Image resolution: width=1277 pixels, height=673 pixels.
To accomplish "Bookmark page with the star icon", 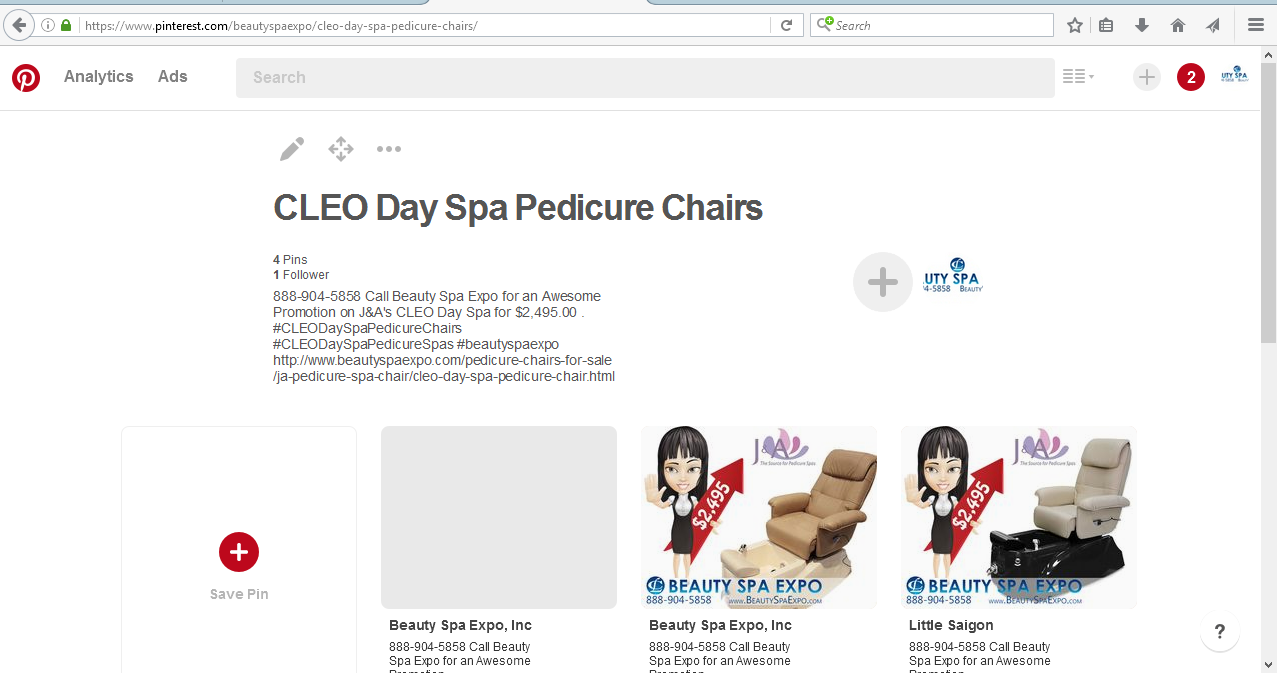I will pyautogui.click(x=1075, y=25).
